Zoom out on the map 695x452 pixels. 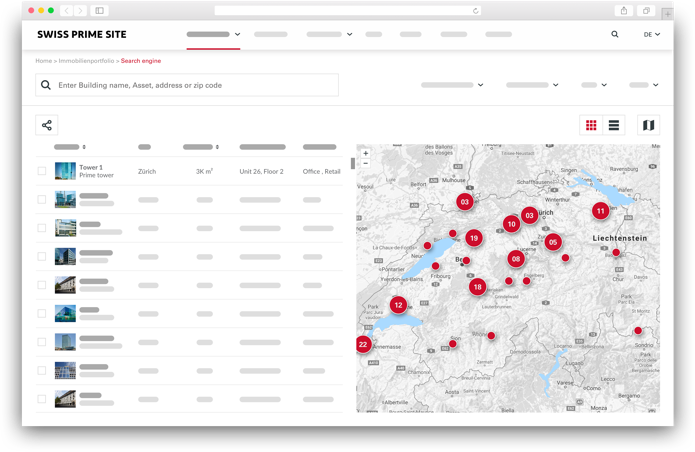pos(366,163)
